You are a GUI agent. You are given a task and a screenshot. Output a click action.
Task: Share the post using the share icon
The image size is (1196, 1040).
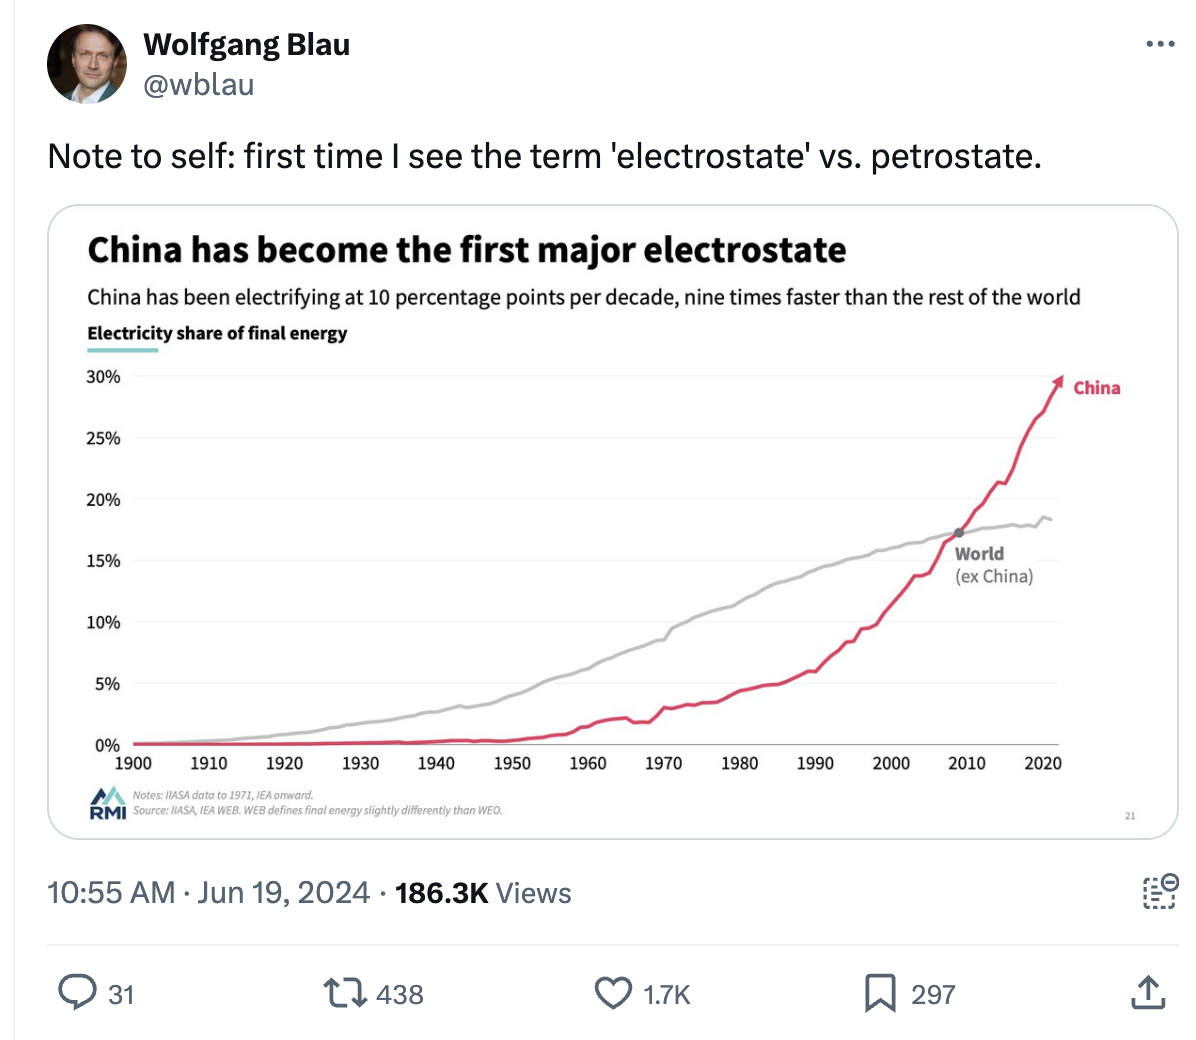click(x=1148, y=993)
